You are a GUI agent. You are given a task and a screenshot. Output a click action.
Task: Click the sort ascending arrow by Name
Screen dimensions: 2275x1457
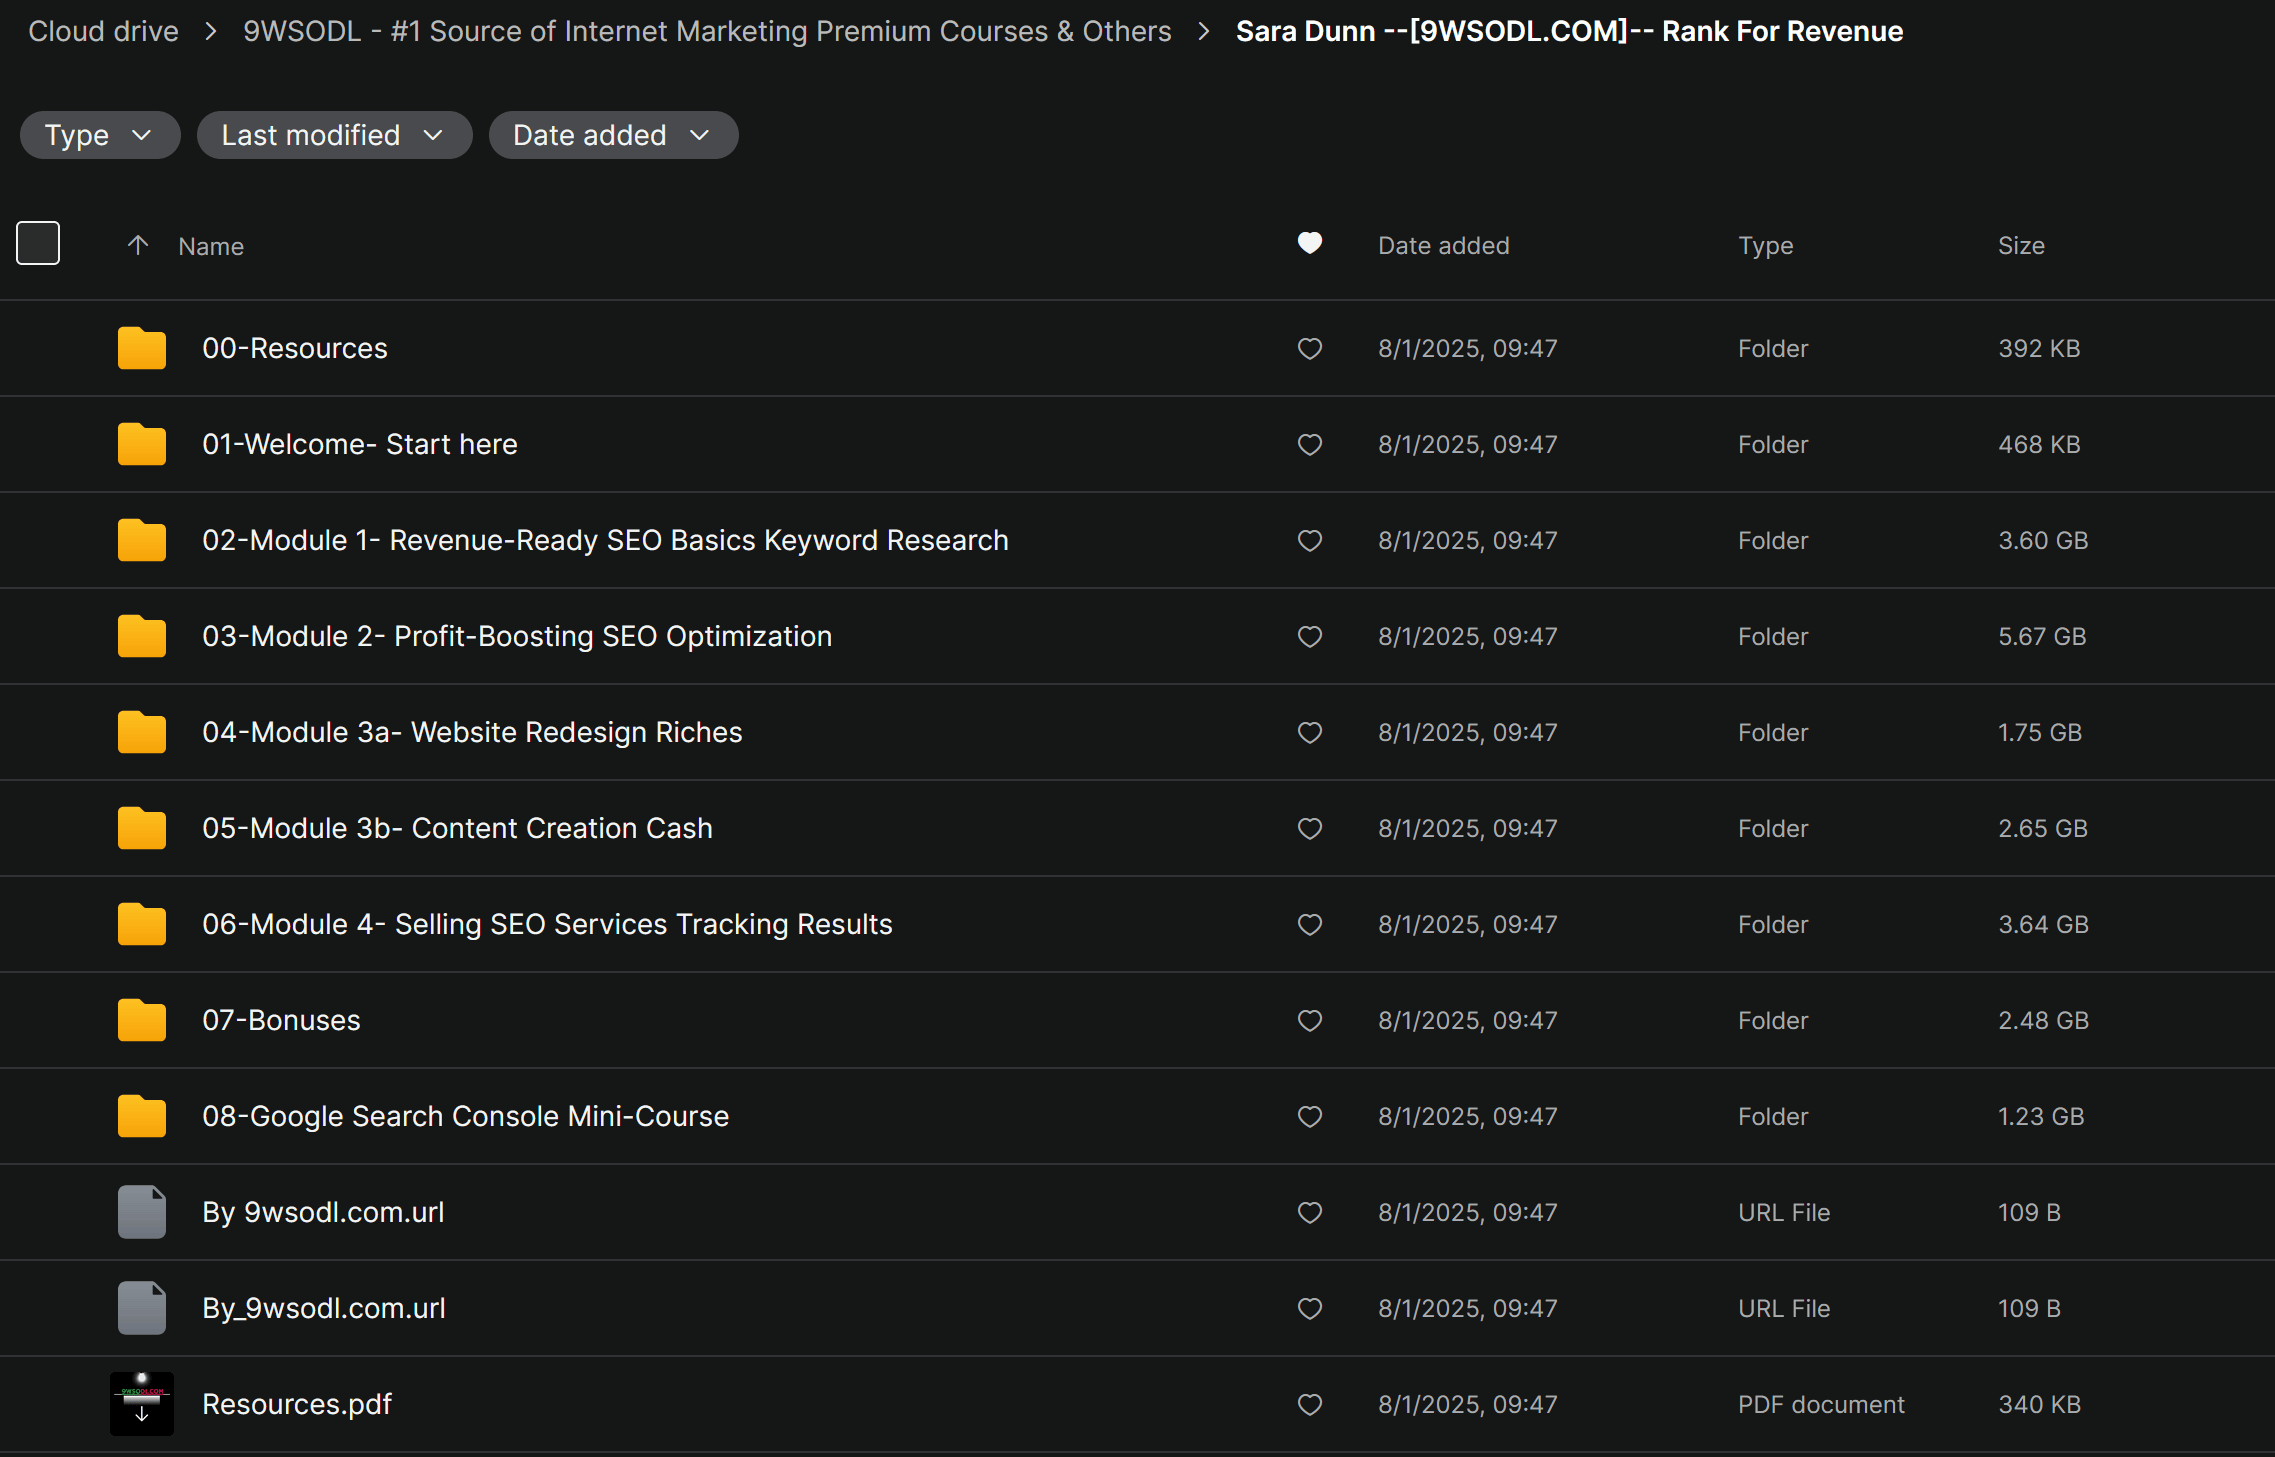tap(138, 245)
